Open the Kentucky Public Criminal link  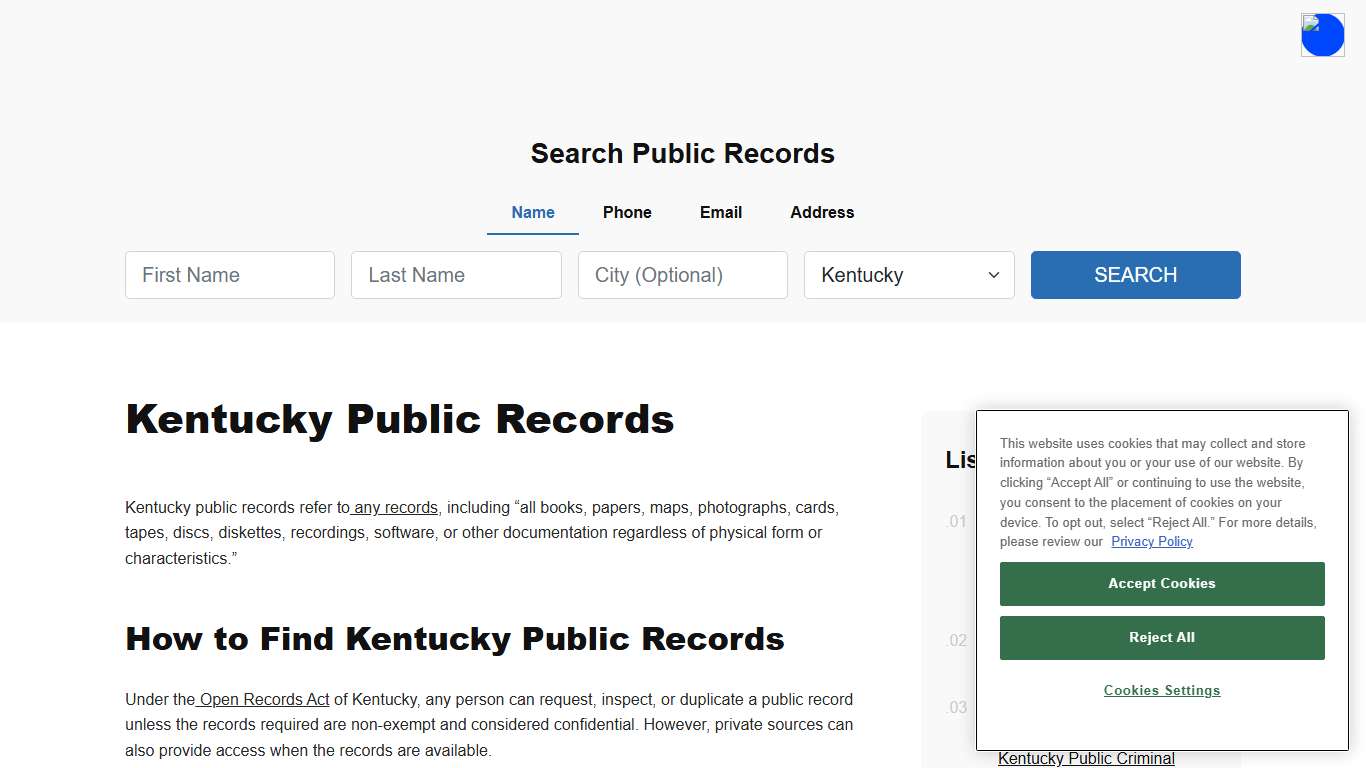tap(1086, 758)
